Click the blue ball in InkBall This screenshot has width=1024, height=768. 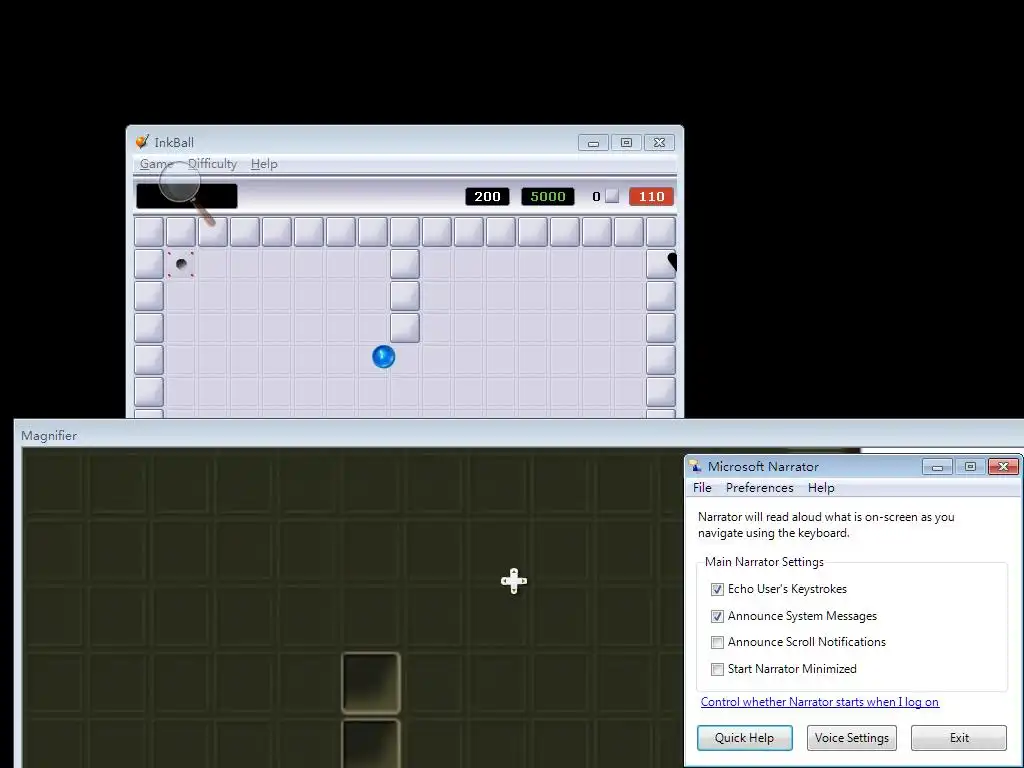383,357
